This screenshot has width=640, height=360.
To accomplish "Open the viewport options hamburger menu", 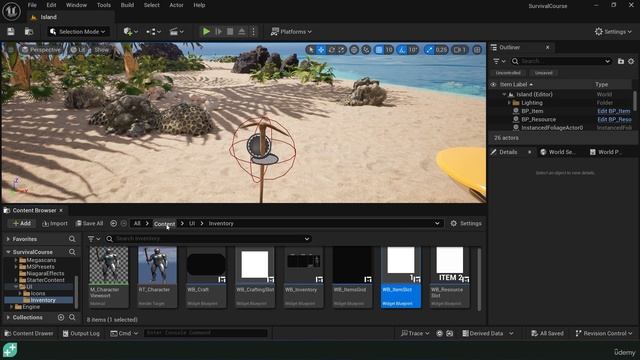I will [x=11, y=50].
